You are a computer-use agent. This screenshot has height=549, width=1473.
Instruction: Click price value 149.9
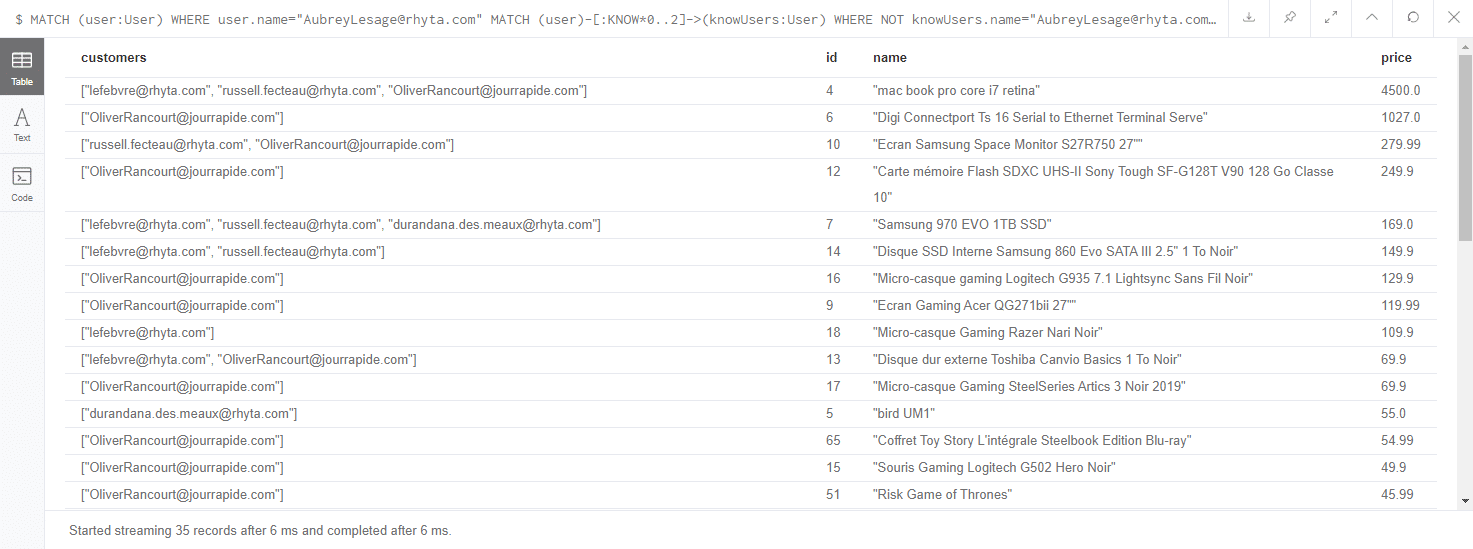coord(1398,252)
